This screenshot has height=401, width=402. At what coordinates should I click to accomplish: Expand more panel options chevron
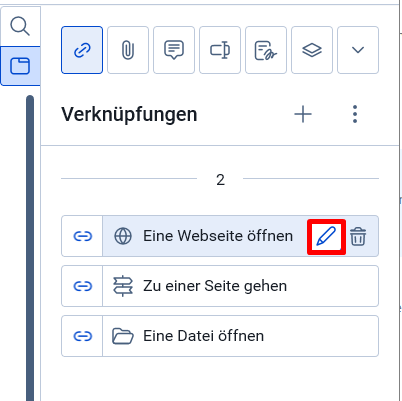(x=358, y=50)
